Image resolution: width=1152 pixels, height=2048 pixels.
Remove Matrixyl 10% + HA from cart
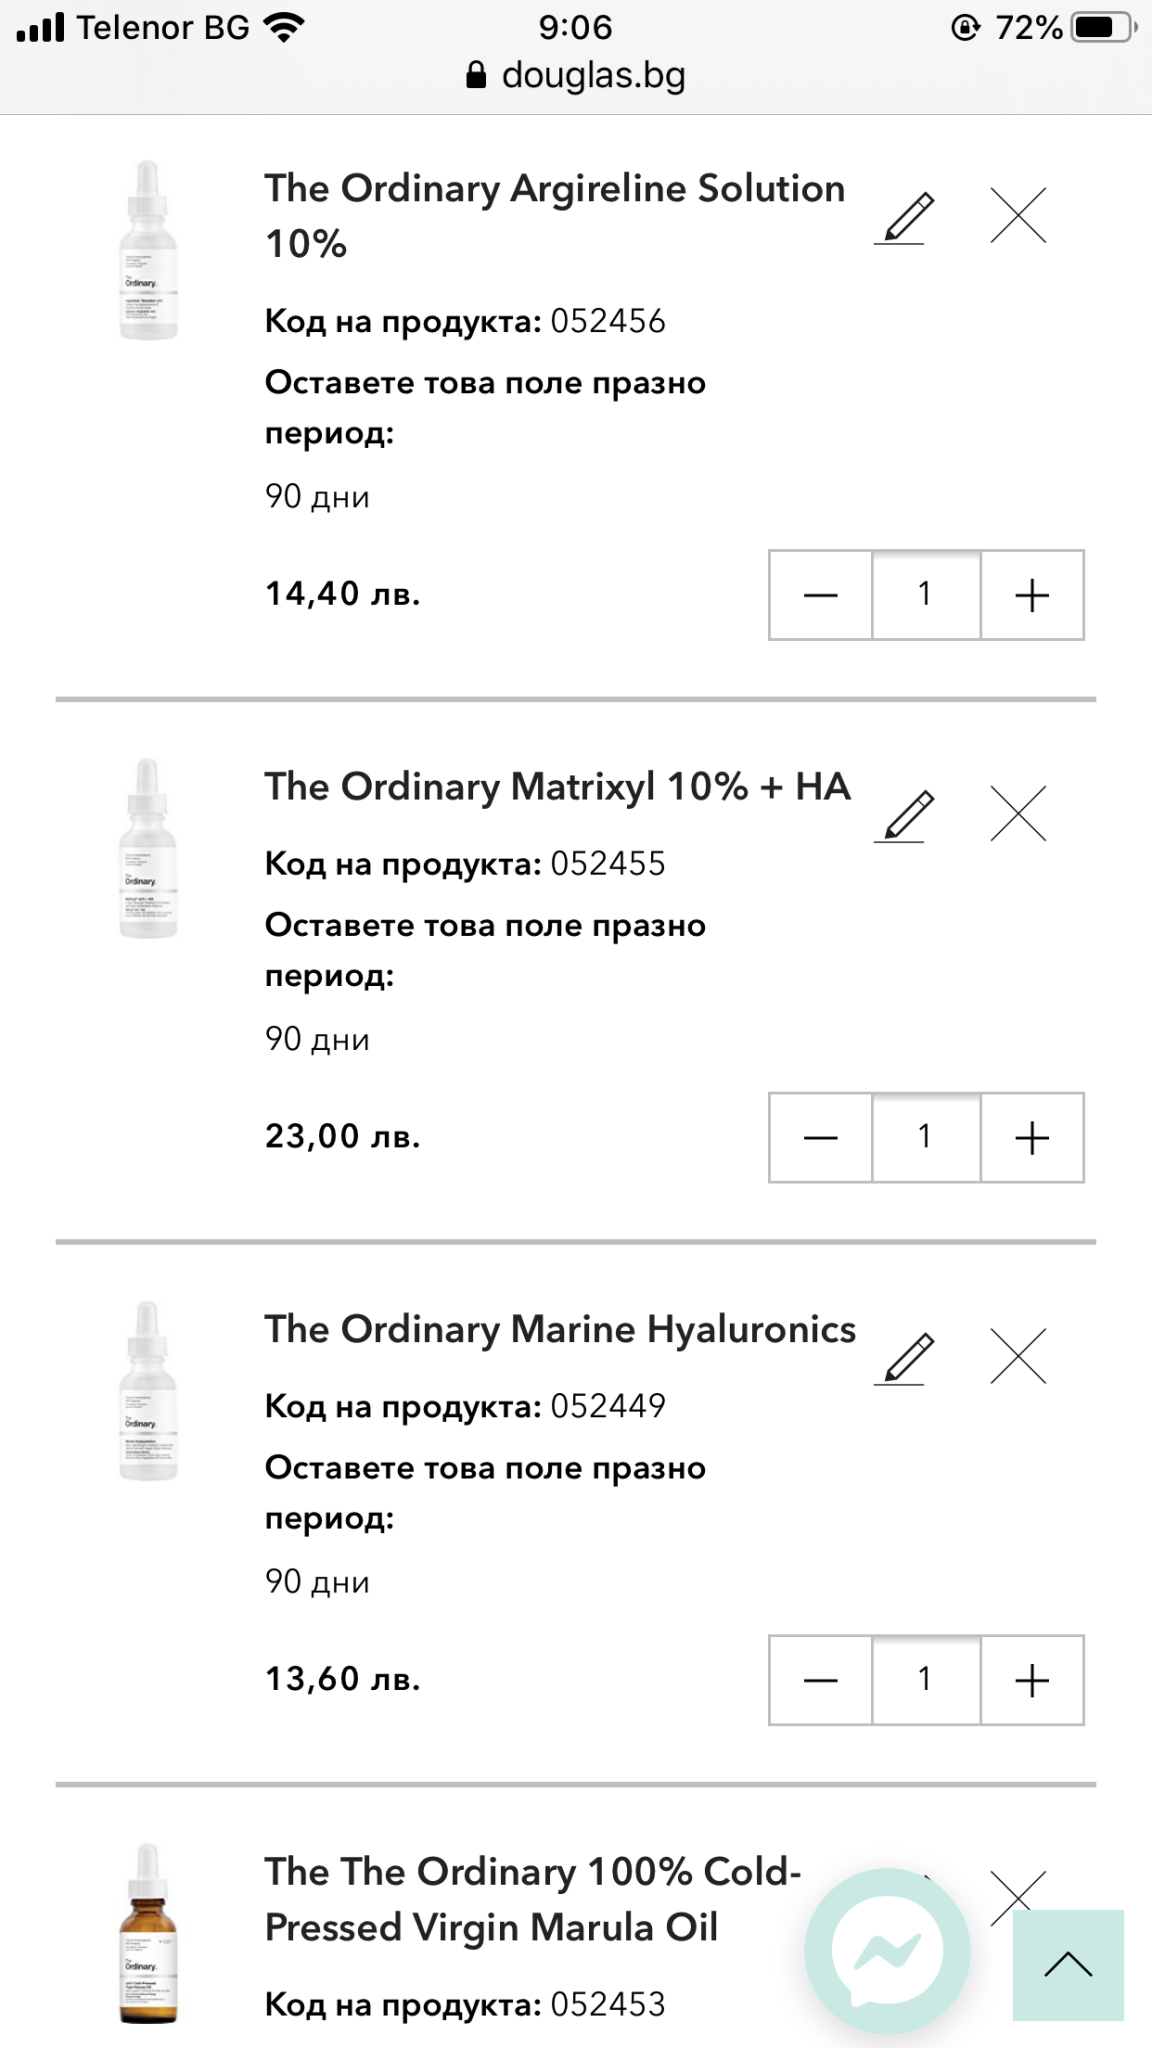click(x=1018, y=813)
